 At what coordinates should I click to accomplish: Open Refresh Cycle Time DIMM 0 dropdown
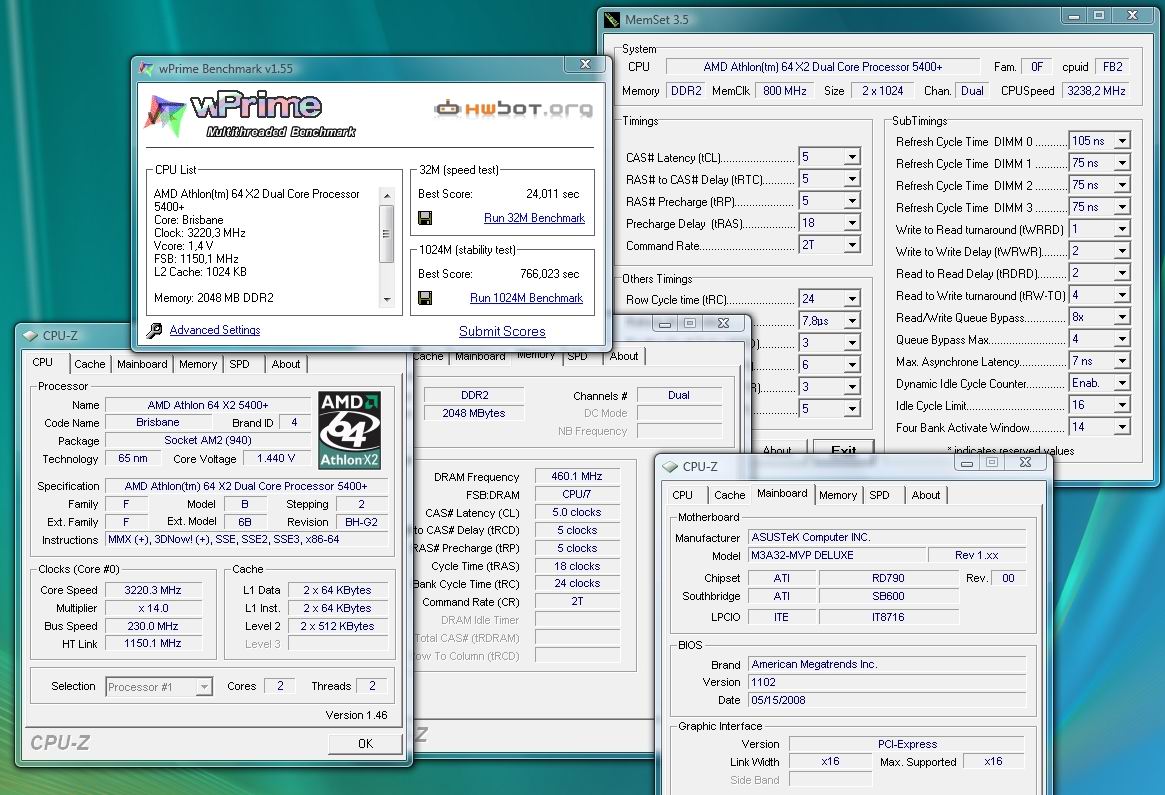[1122, 141]
